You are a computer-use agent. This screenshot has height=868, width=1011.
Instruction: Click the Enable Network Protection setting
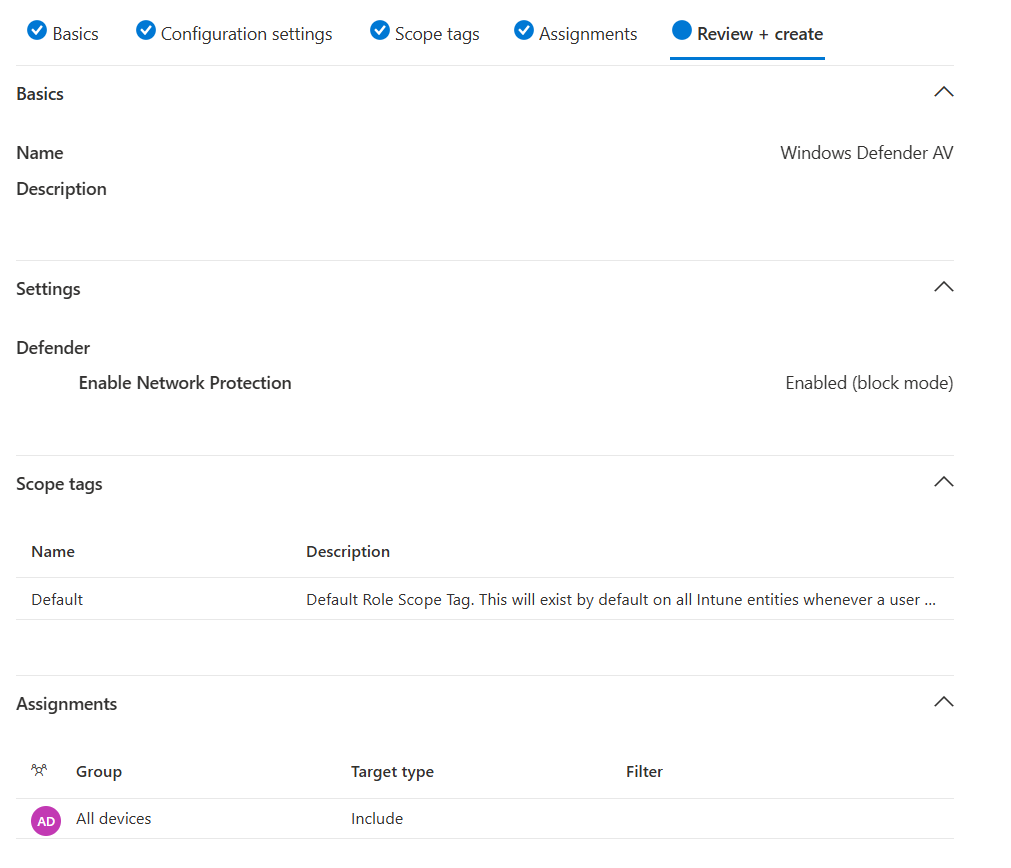(x=185, y=383)
